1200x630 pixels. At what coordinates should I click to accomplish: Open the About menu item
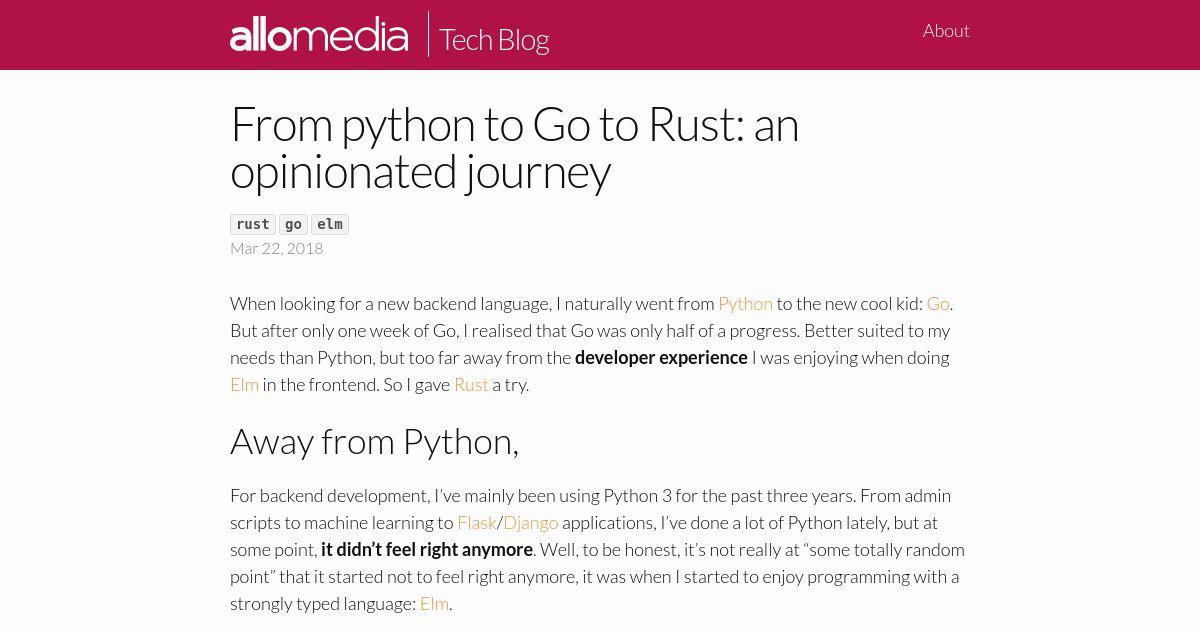(946, 31)
